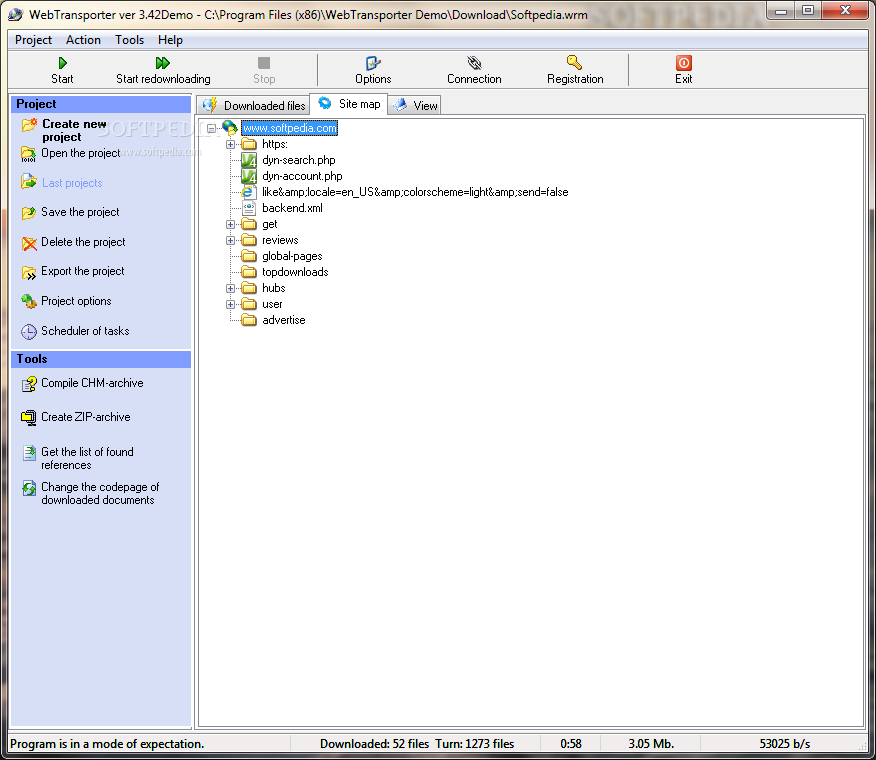876x760 pixels.
Task: Click Compile CHM-archive link
Action: click(92, 383)
